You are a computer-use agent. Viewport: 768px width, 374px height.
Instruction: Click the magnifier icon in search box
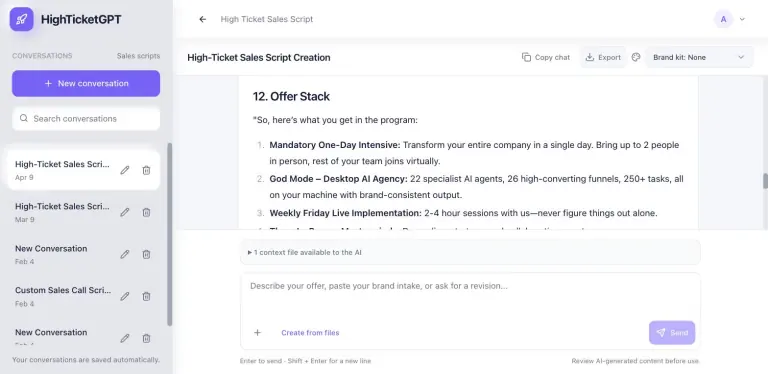[x=24, y=118]
